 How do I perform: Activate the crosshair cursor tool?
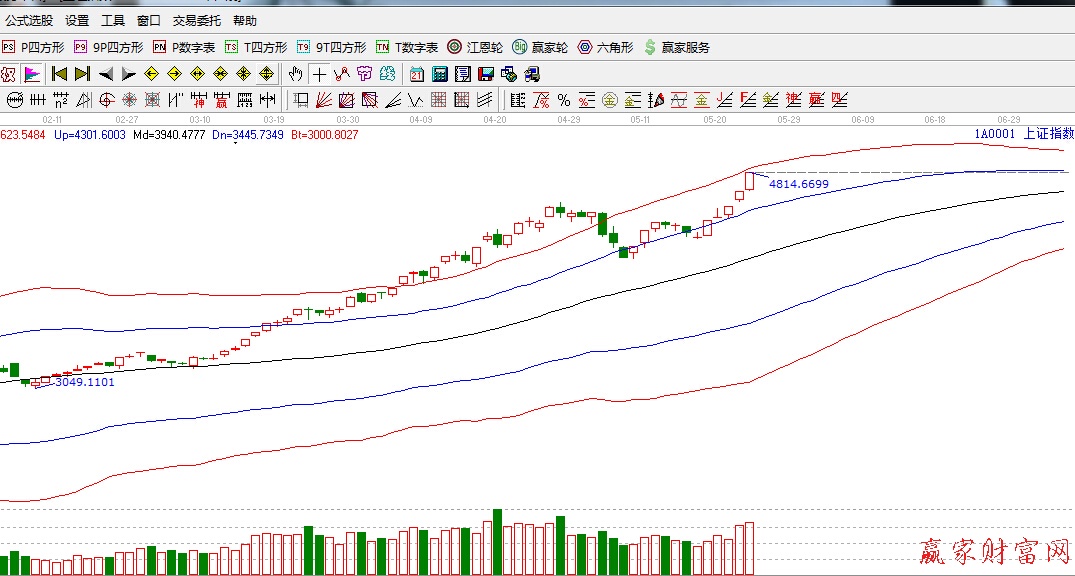pyautogui.click(x=318, y=74)
